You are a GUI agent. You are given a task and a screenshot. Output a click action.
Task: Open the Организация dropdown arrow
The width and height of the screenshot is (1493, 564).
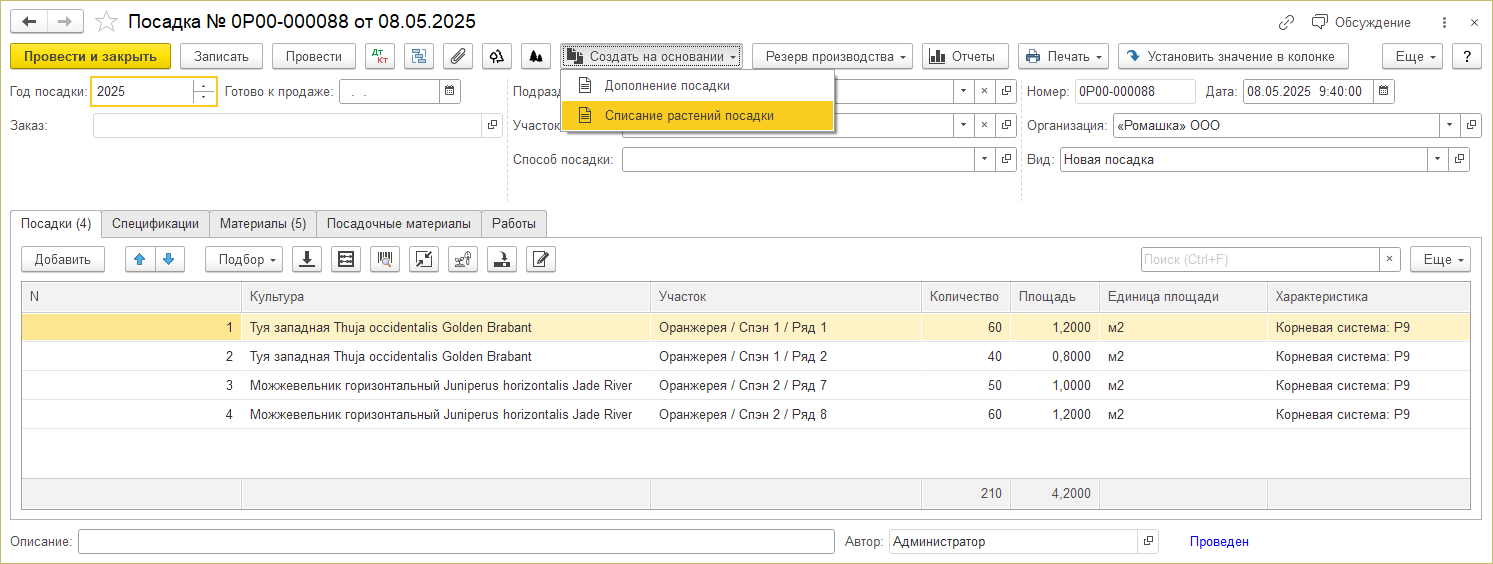pos(1449,126)
